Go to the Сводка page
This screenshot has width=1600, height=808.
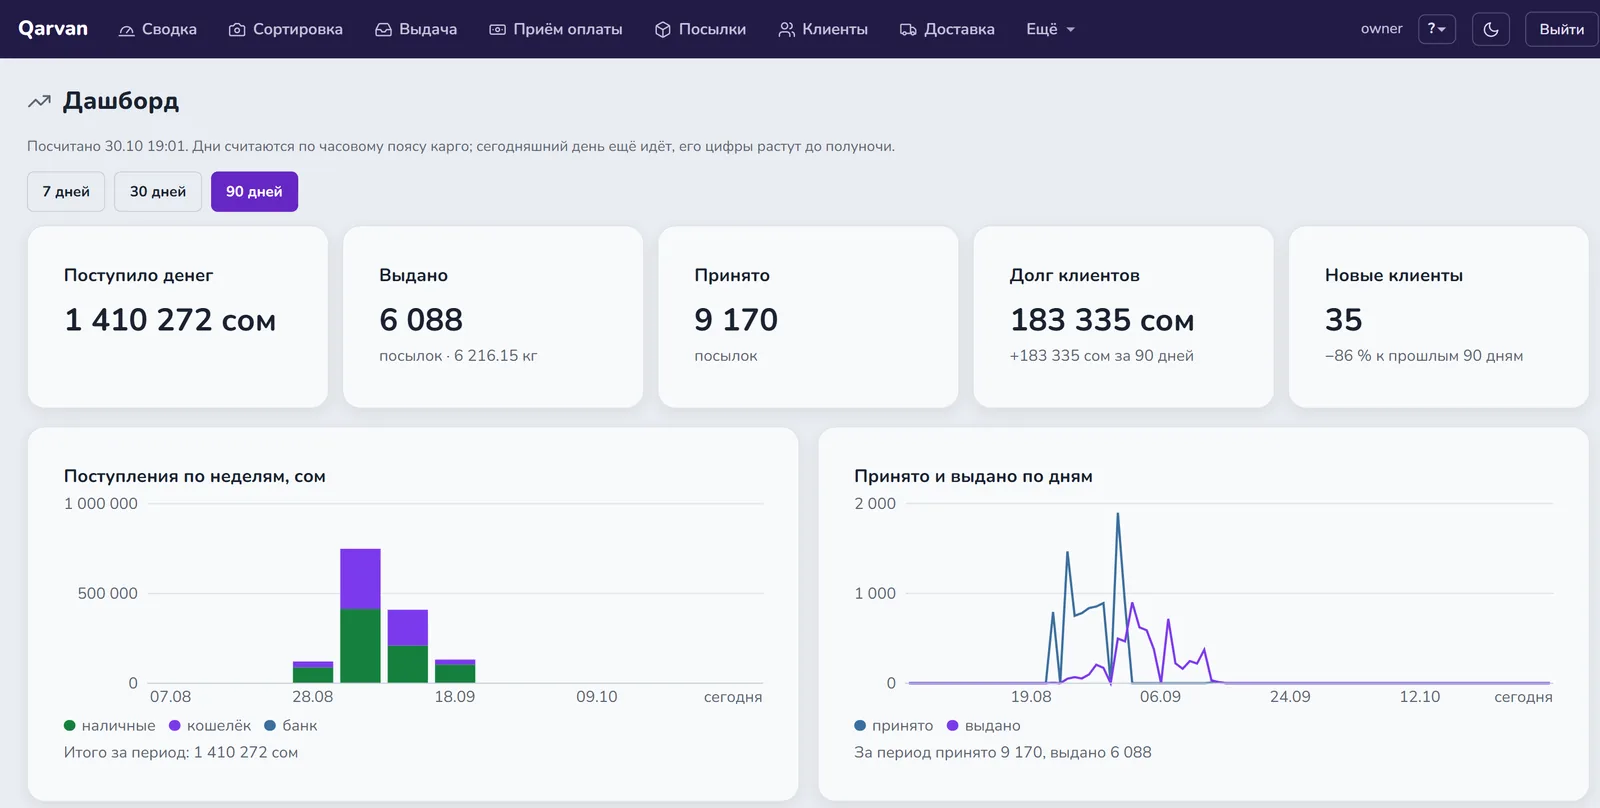[158, 29]
